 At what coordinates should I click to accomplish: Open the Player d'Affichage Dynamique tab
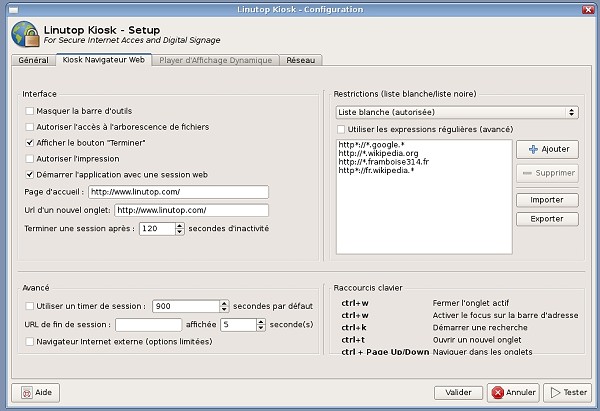[215, 60]
